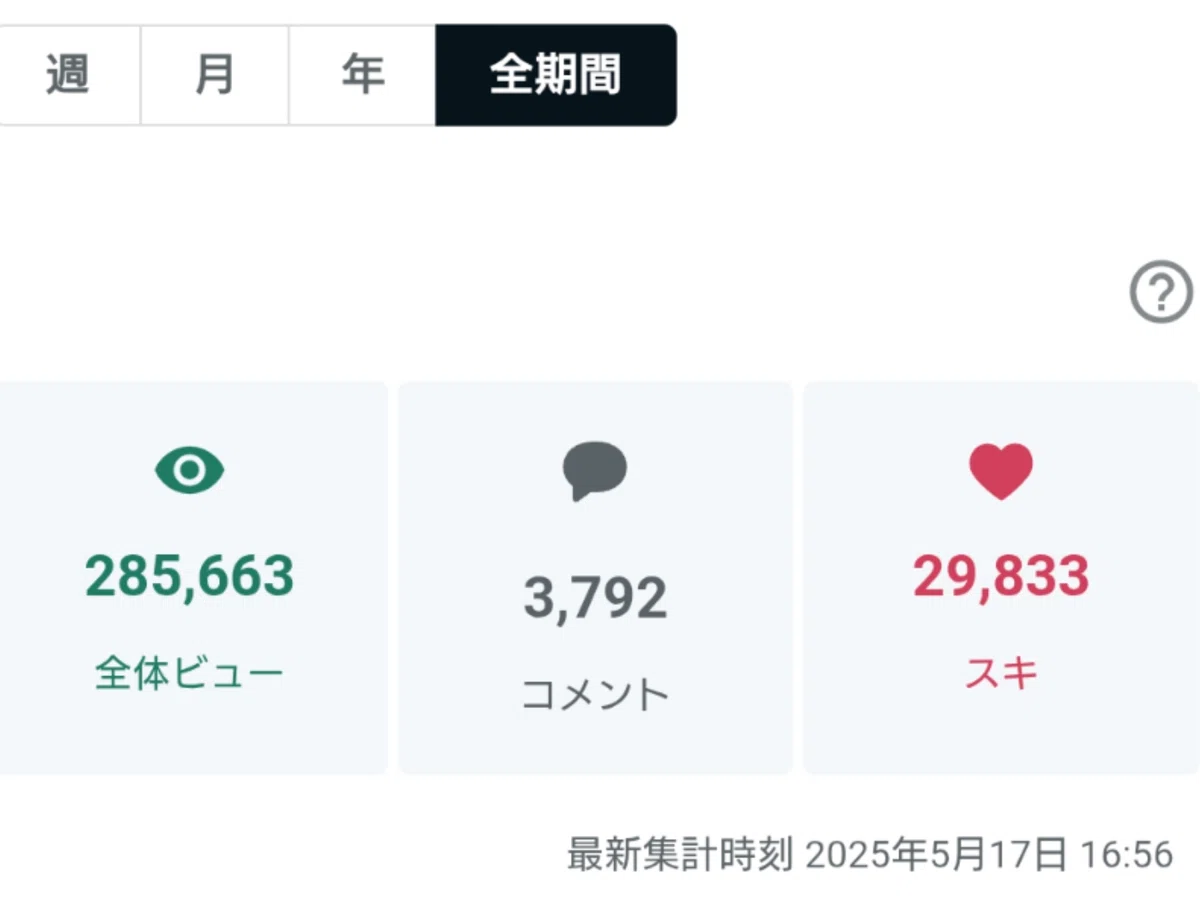1200x900 pixels.
Task: Click the コメント label
Action: click(595, 694)
